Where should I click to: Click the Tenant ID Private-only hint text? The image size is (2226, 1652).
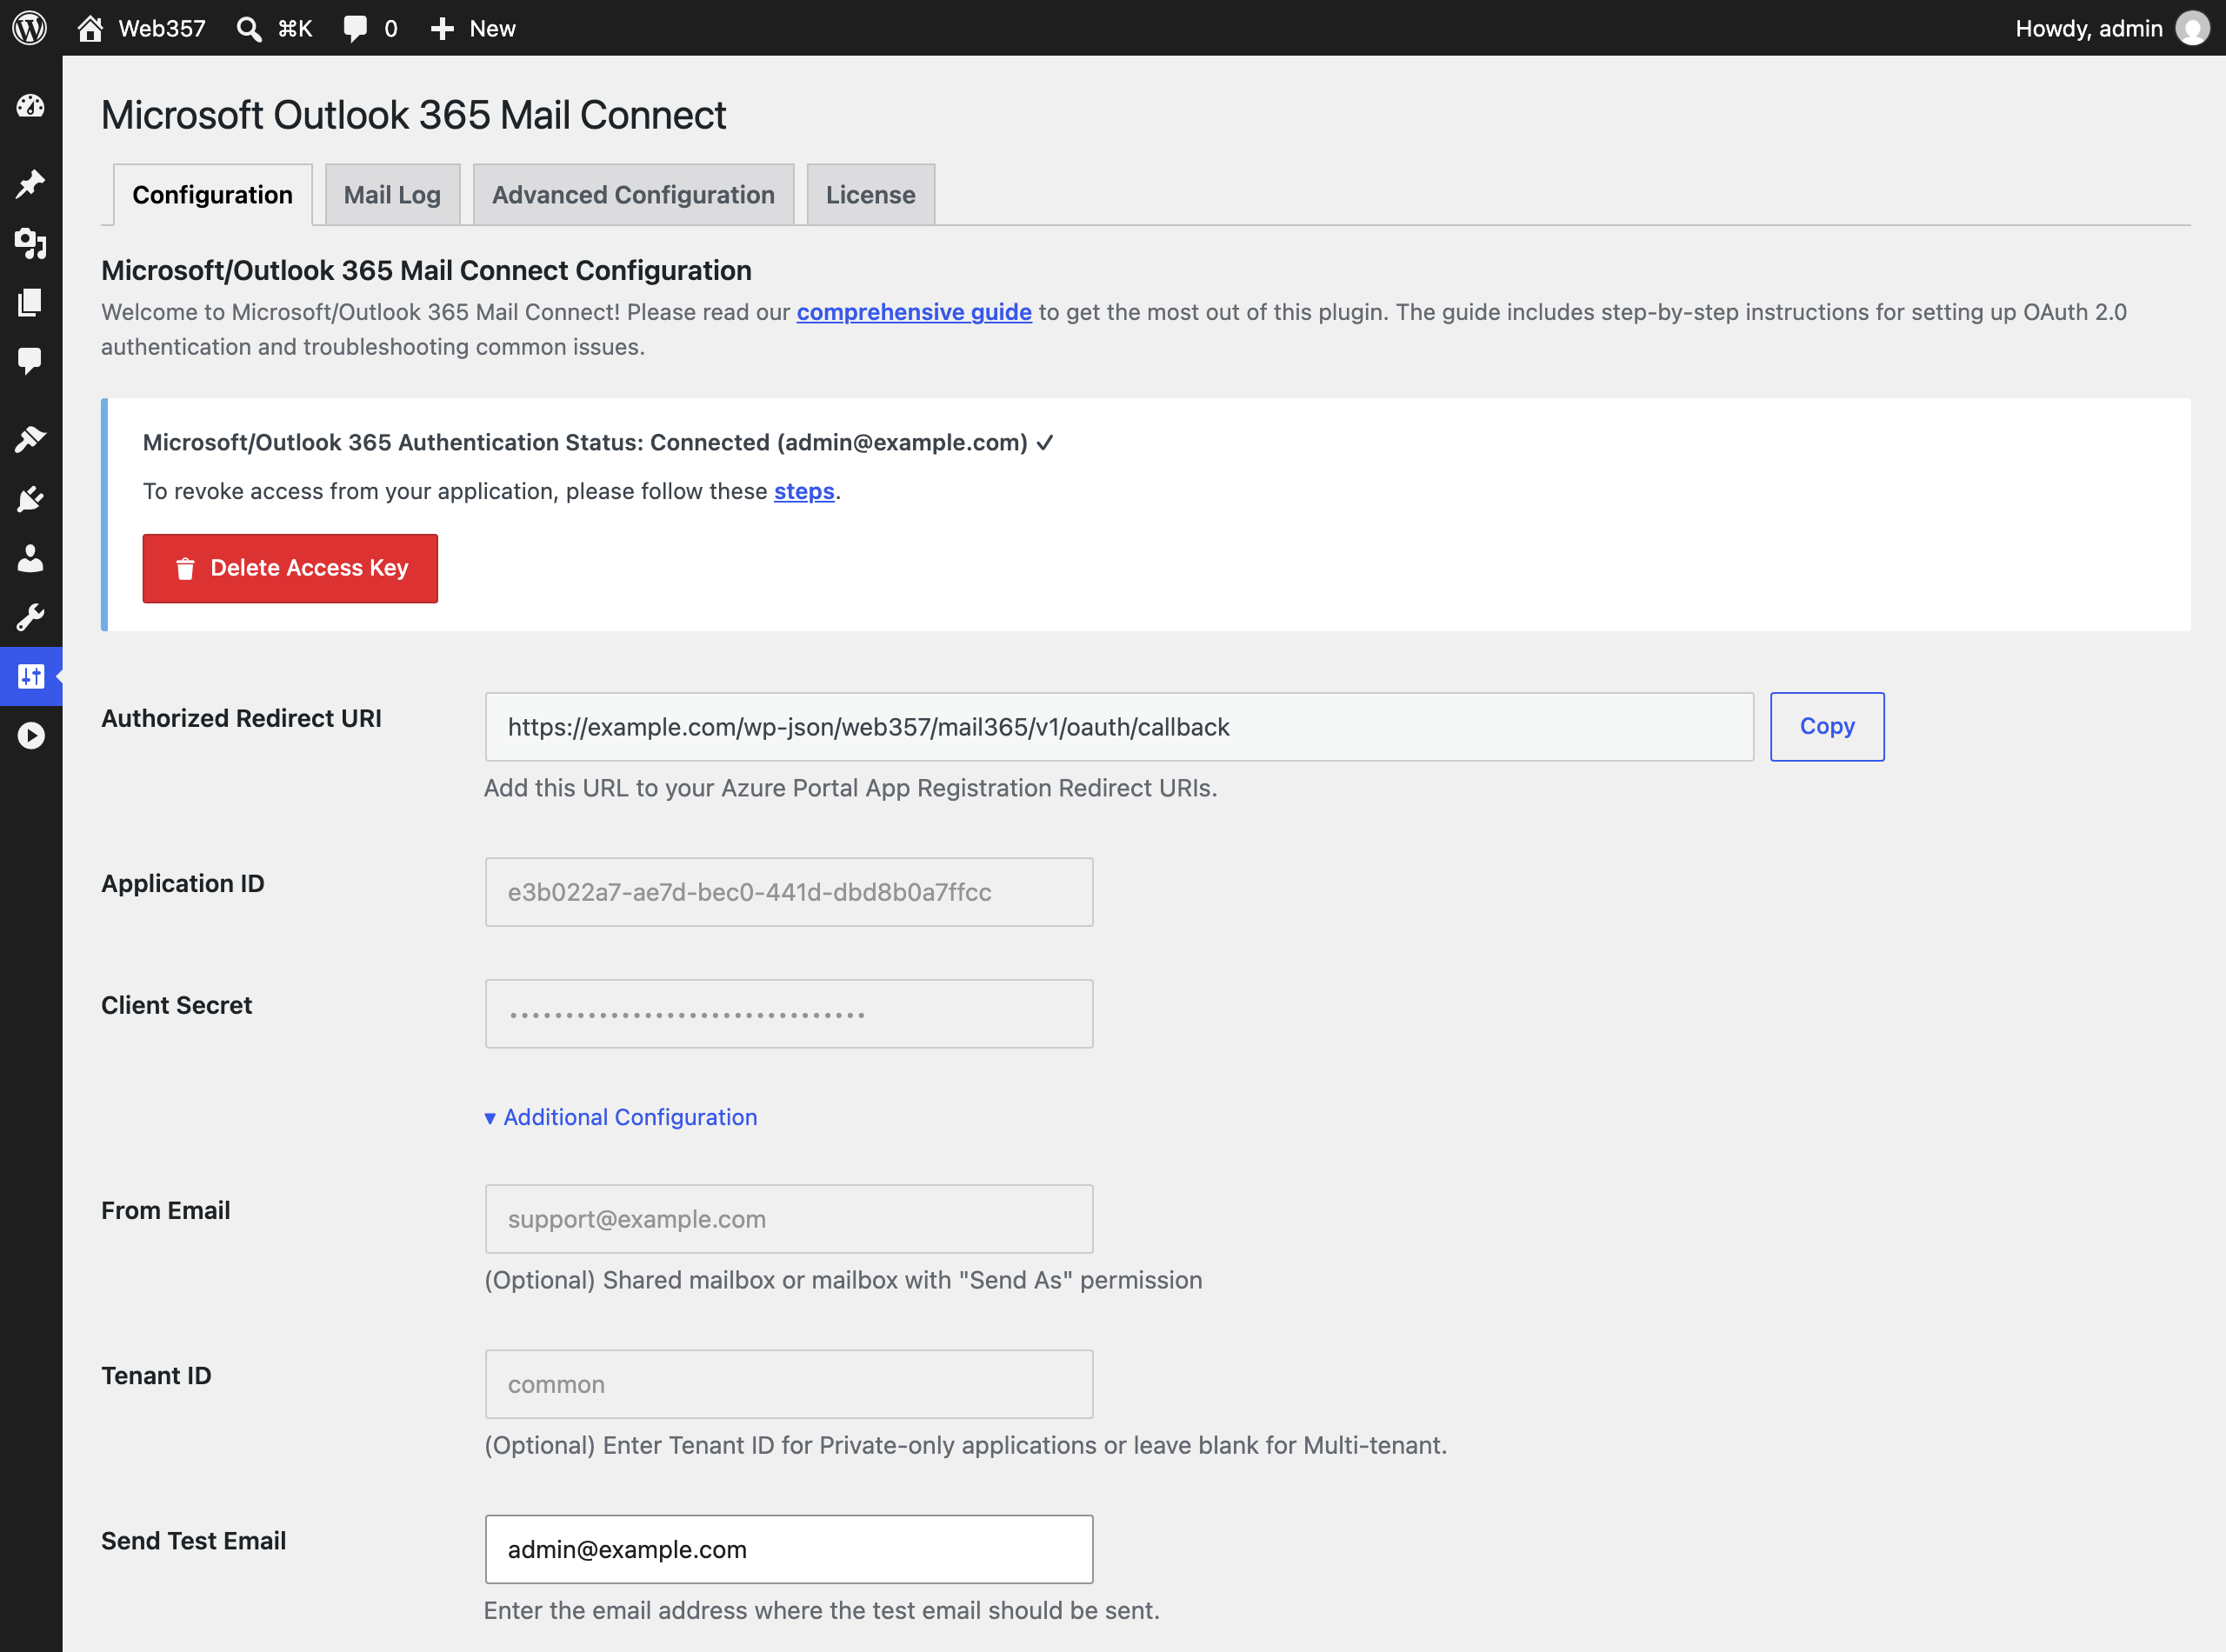coord(965,1445)
